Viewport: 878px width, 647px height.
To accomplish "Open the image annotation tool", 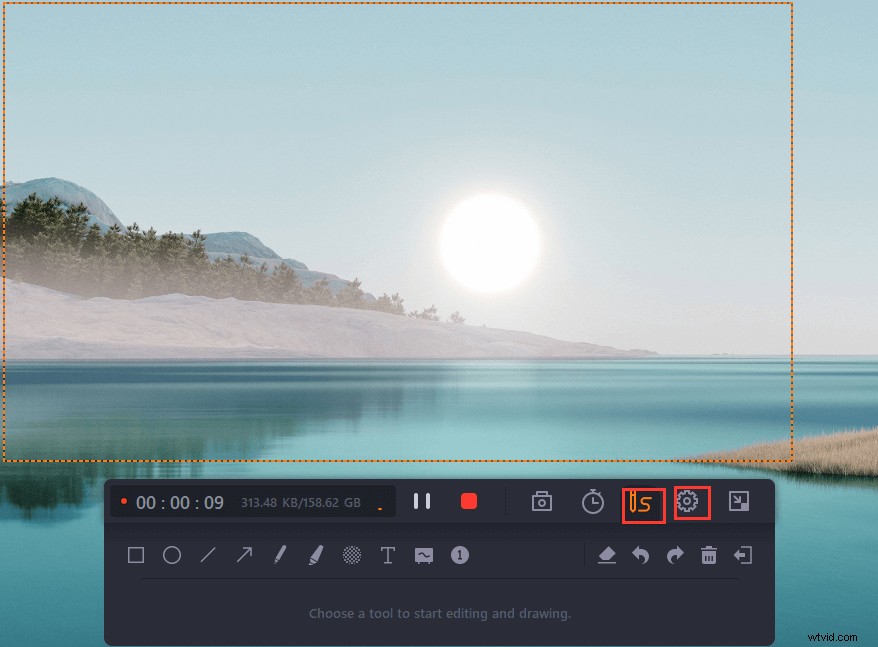I will coord(423,556).
